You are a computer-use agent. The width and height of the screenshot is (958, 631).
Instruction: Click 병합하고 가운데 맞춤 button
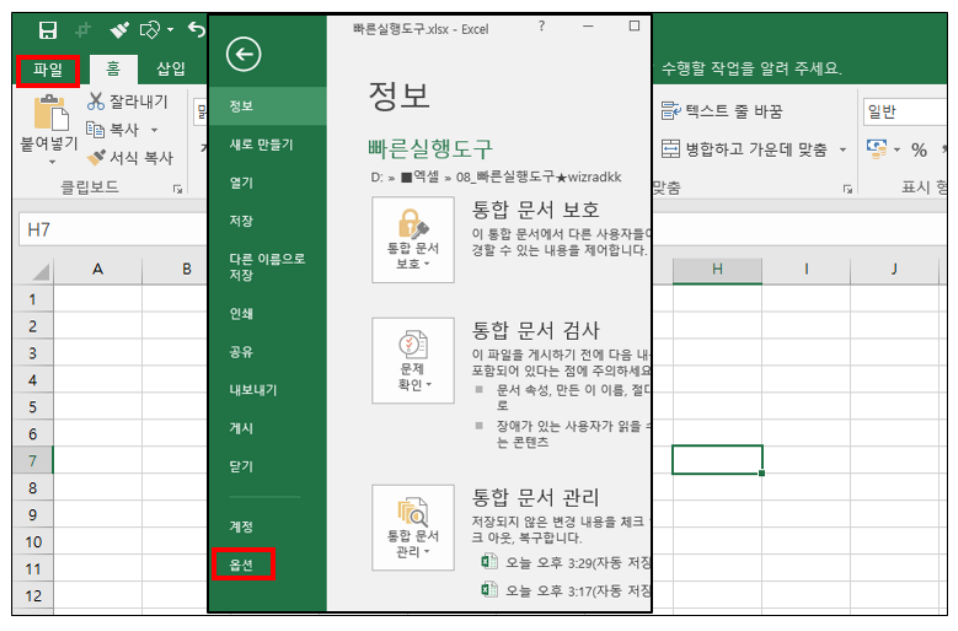pos(744,149)
